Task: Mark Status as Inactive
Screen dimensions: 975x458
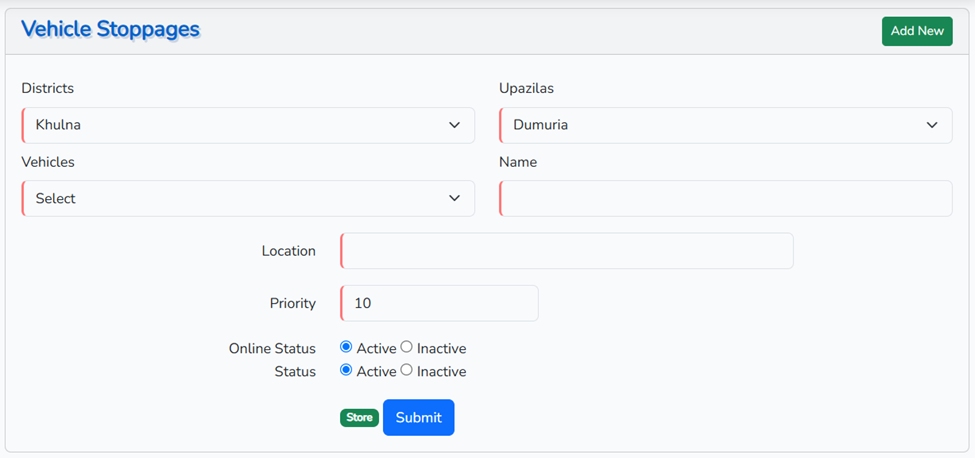Action: (x=406, y=370)
